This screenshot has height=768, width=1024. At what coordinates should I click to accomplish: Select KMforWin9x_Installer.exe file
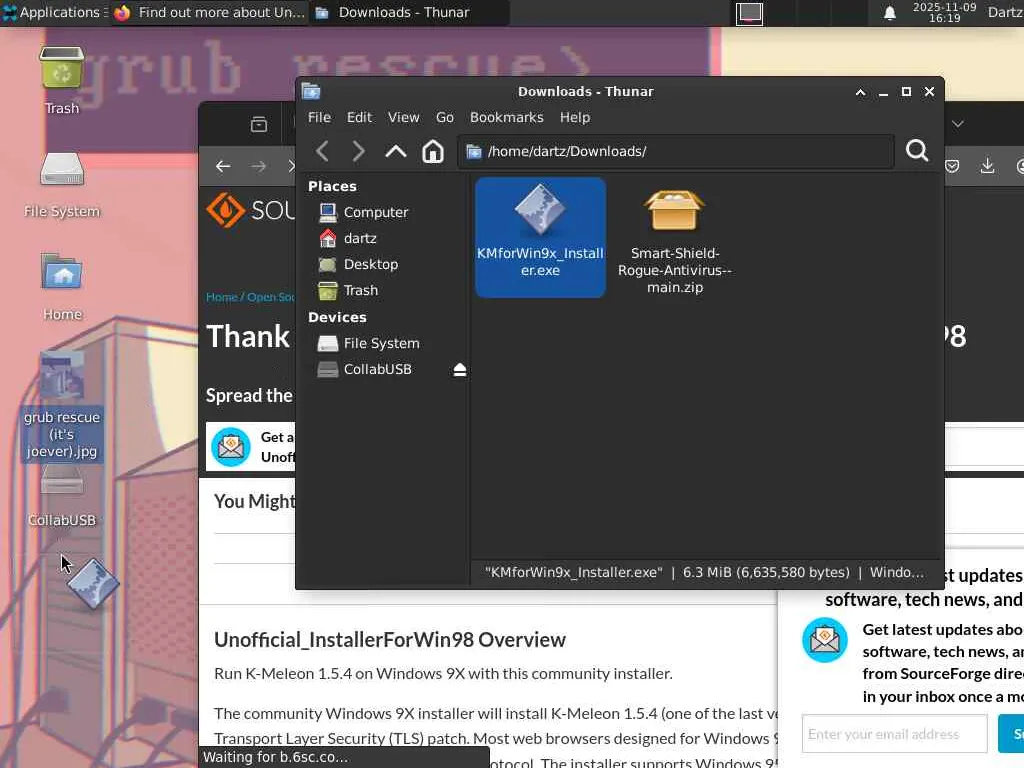tap(540, 237)
